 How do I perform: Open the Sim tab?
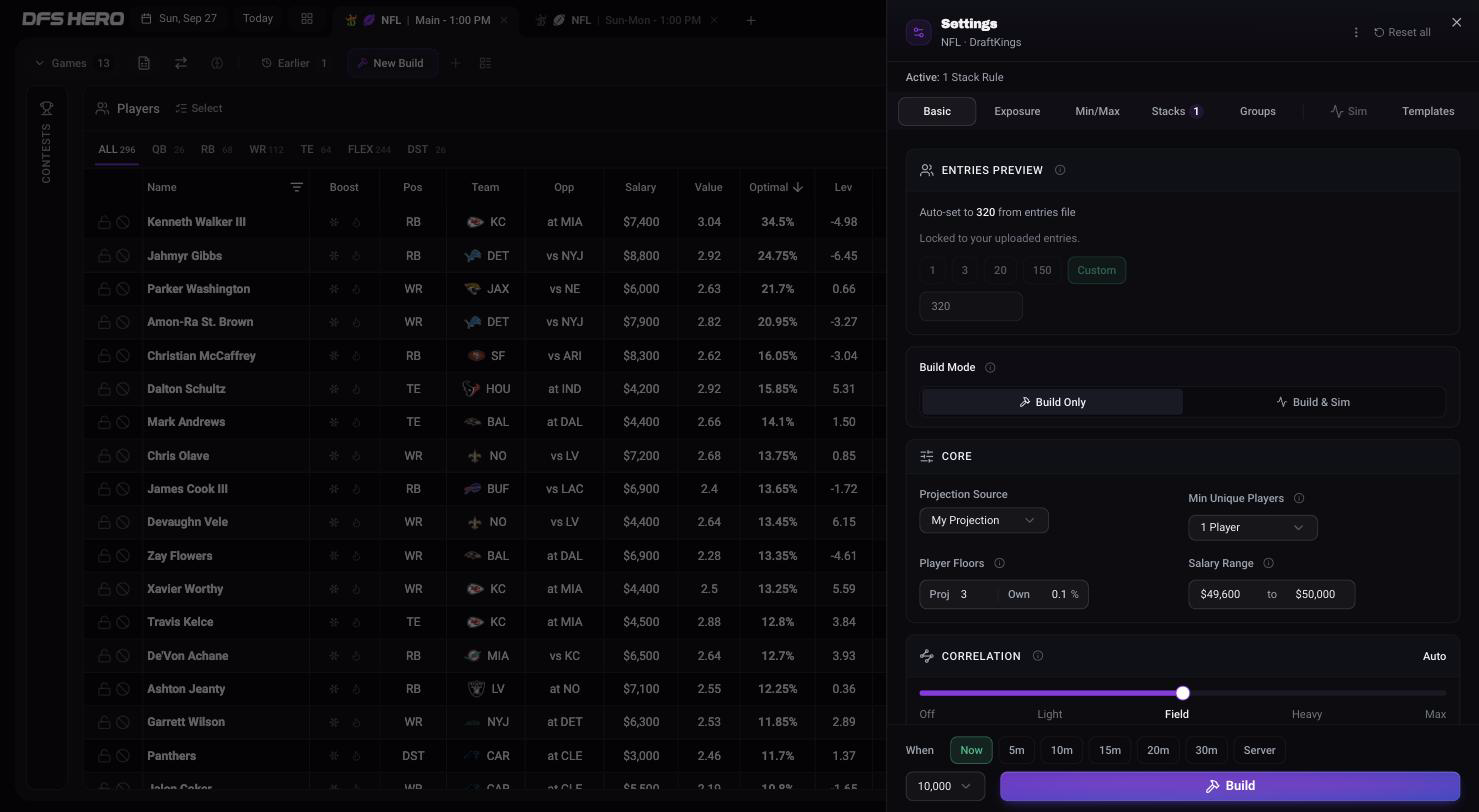1348,111
